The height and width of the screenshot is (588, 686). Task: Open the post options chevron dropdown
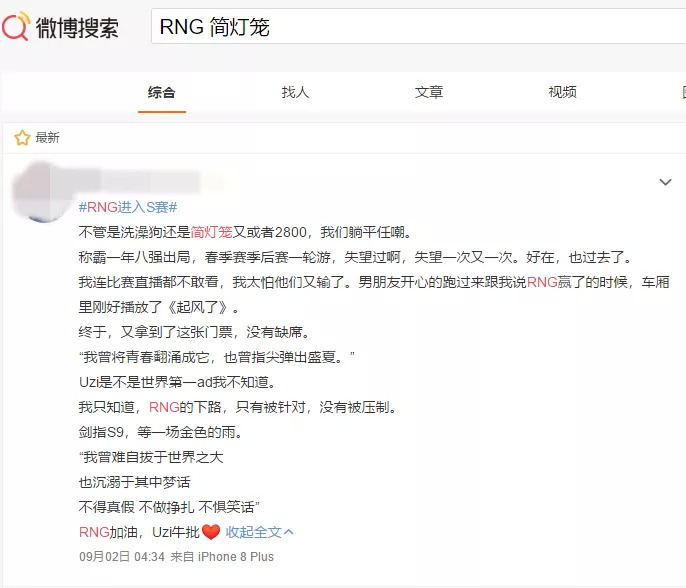(x=665, y=182)
